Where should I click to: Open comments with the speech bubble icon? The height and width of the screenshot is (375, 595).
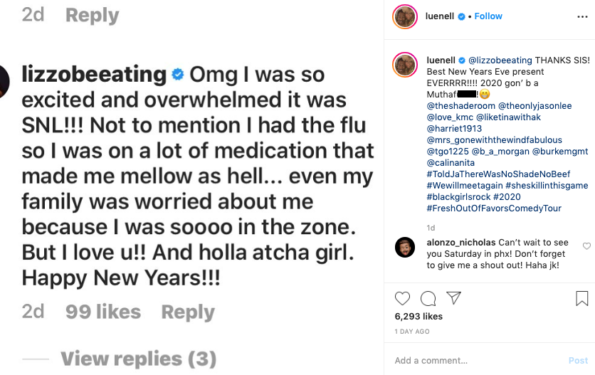(x=428, y=298)
